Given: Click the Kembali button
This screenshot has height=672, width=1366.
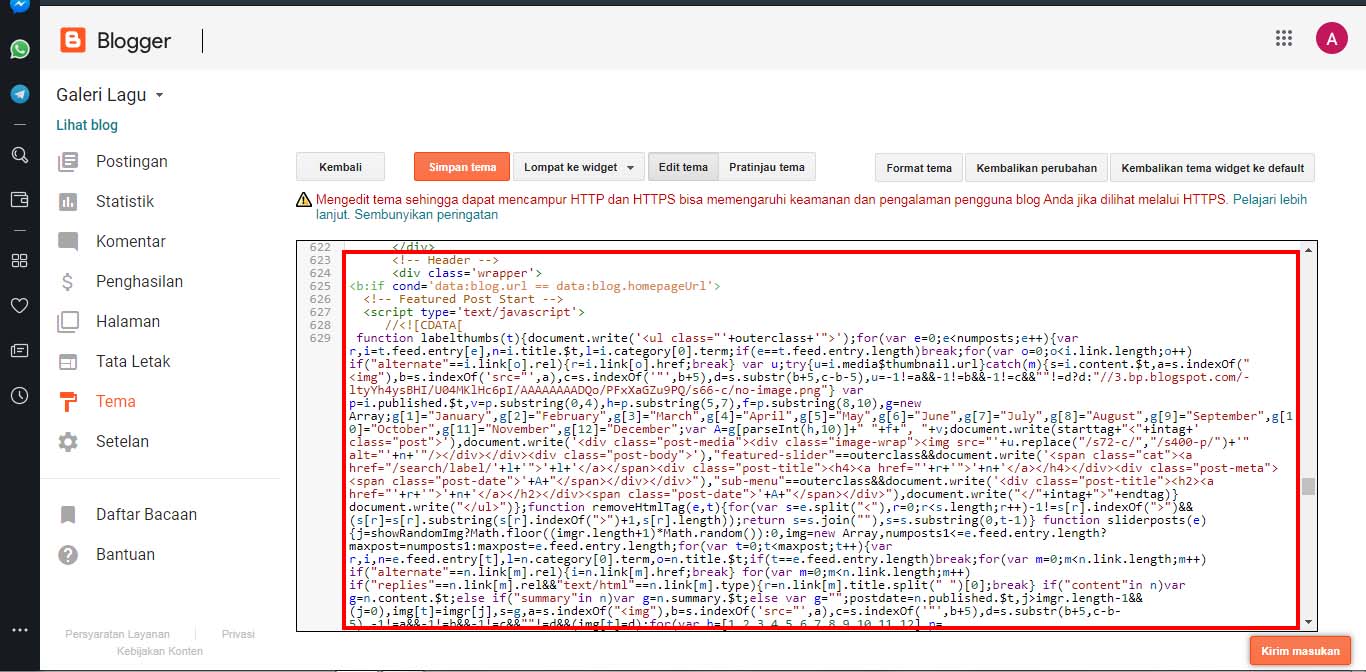Looking at the screenshot, I should coord(341,167).
